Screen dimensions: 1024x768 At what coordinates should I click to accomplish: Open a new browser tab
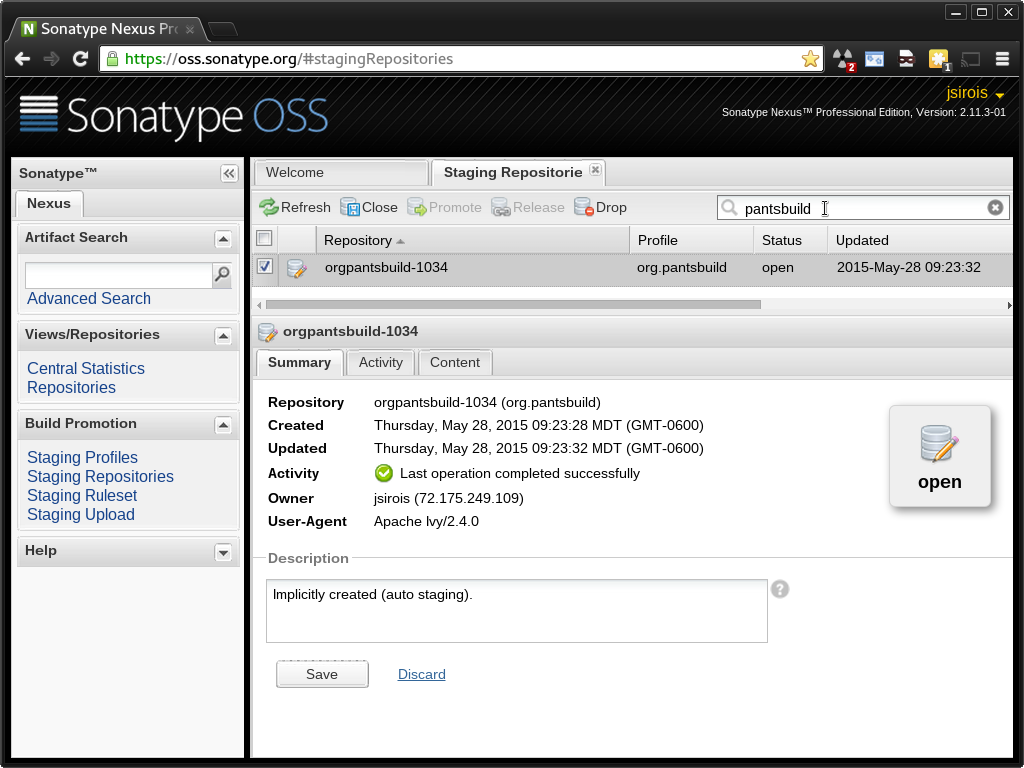click(223, 29)
